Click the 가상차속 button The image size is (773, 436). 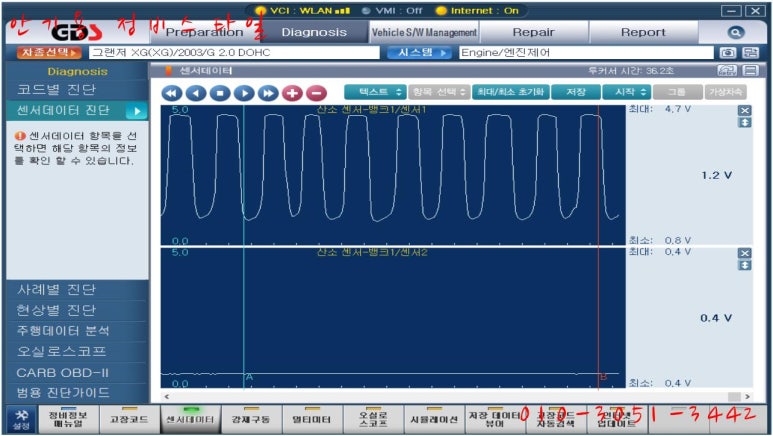click(x=725, y=92)
